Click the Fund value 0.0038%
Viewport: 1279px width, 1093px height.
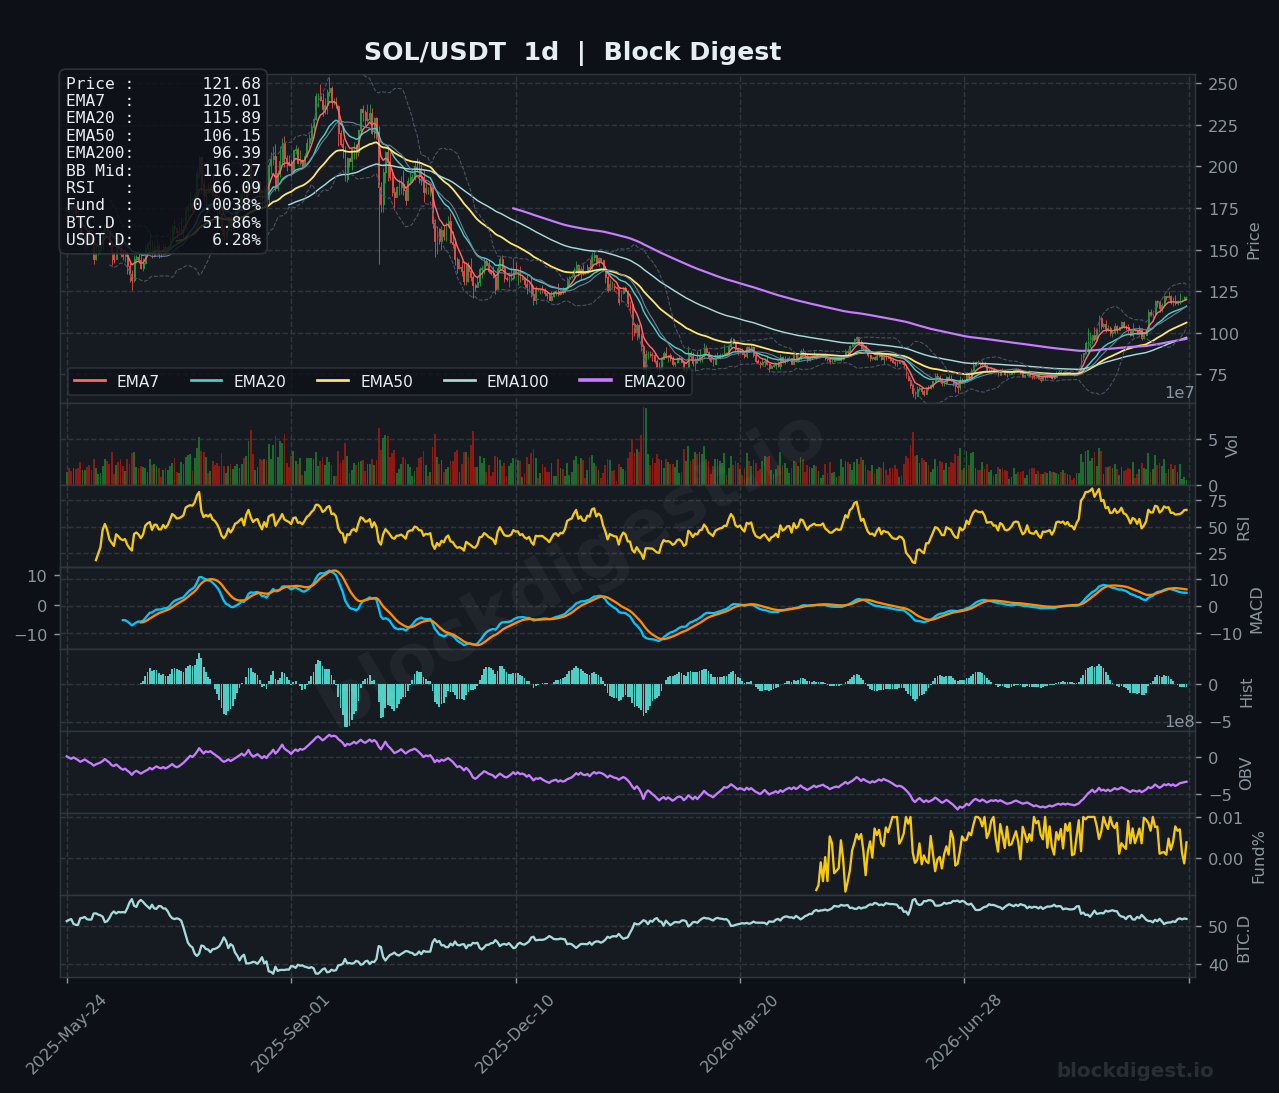pyautogui.click(x=227, y=205)
